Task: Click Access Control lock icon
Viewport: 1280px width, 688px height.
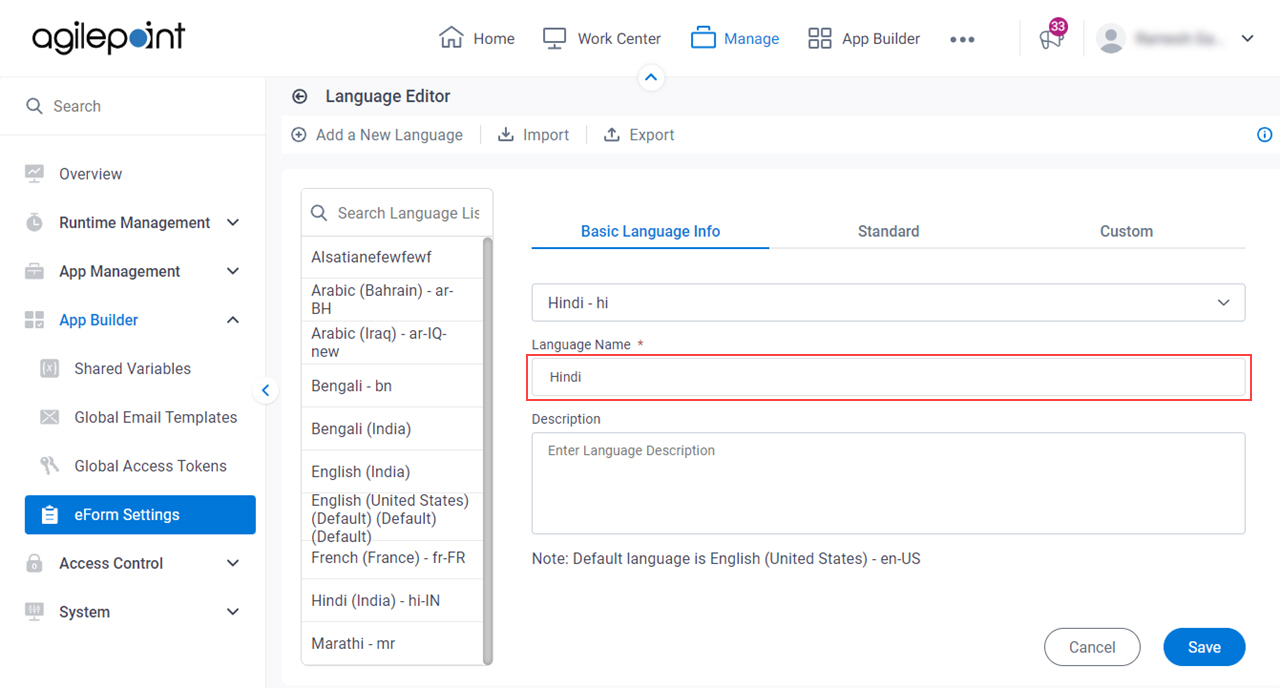Action: [35, 563]
